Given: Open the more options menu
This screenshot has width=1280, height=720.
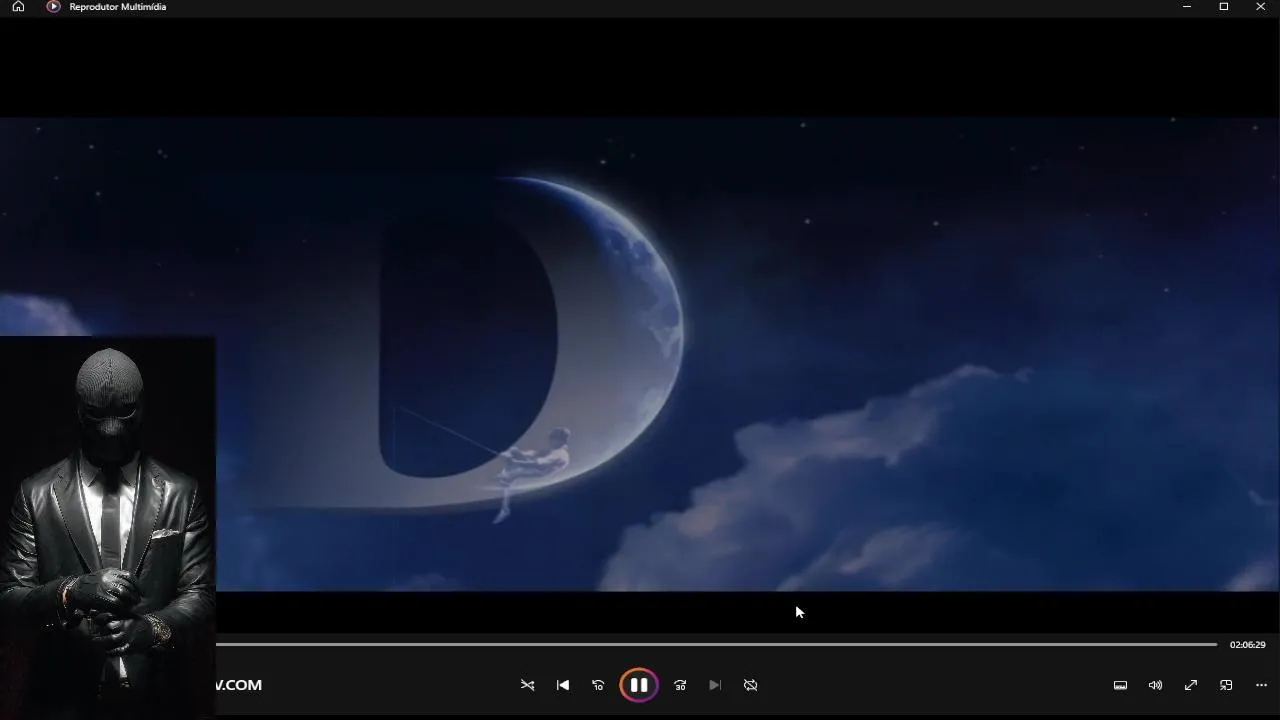Looking at the screenshot, I should 1261,685.
